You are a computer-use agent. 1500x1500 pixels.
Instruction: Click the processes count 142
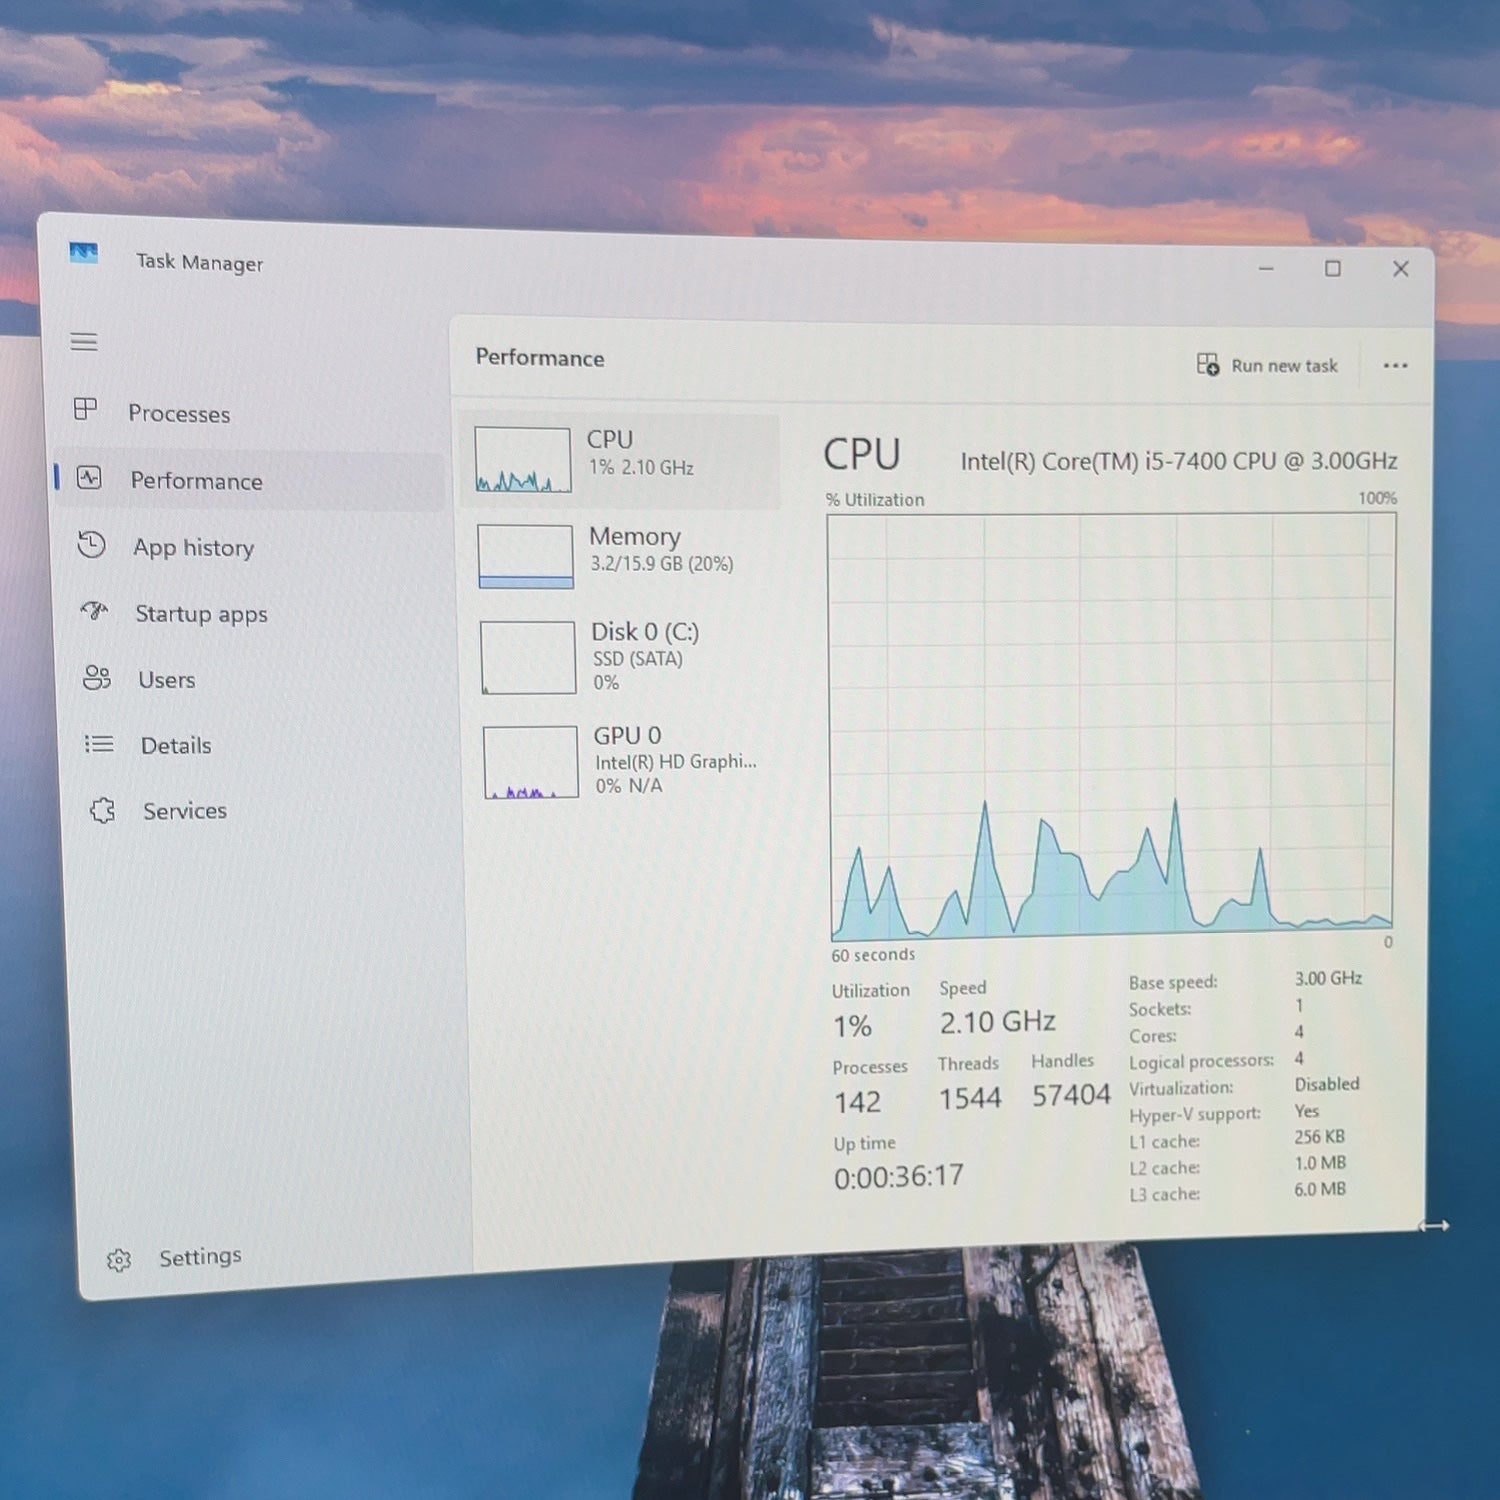point(858,1102)
